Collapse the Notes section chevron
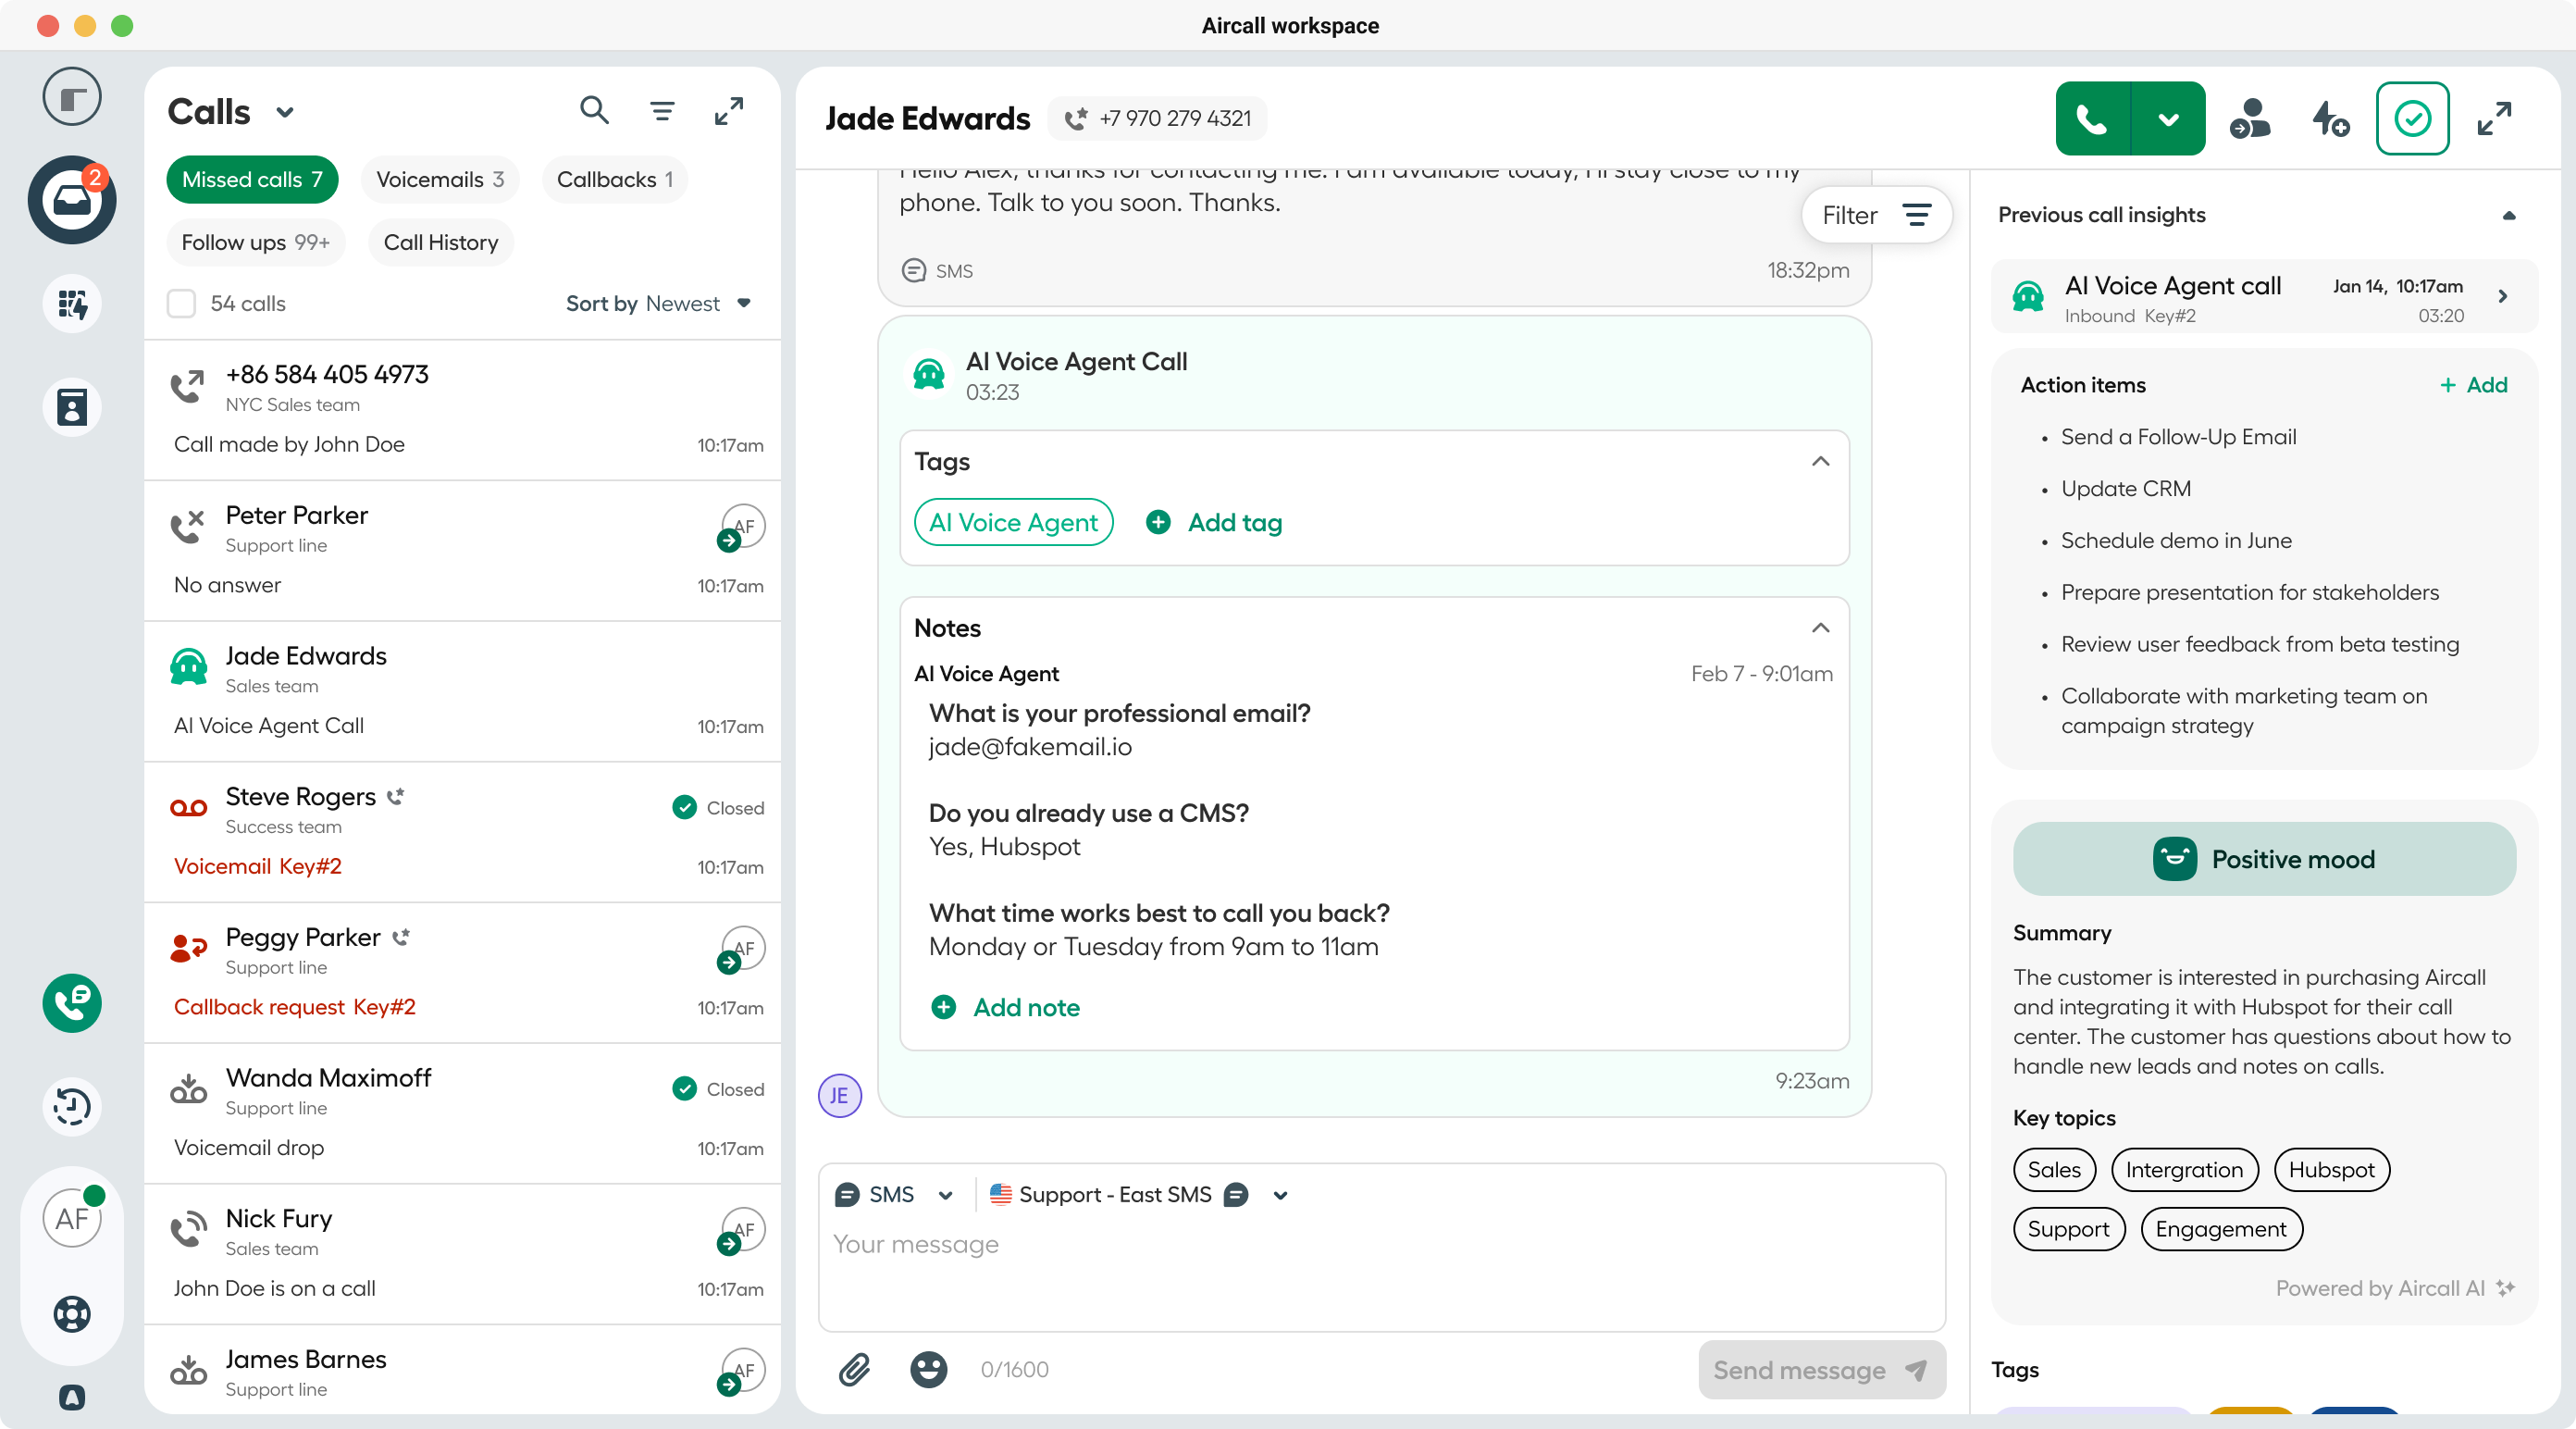This screenshot has width=2576, height=1429. (x=1821, y=628)
